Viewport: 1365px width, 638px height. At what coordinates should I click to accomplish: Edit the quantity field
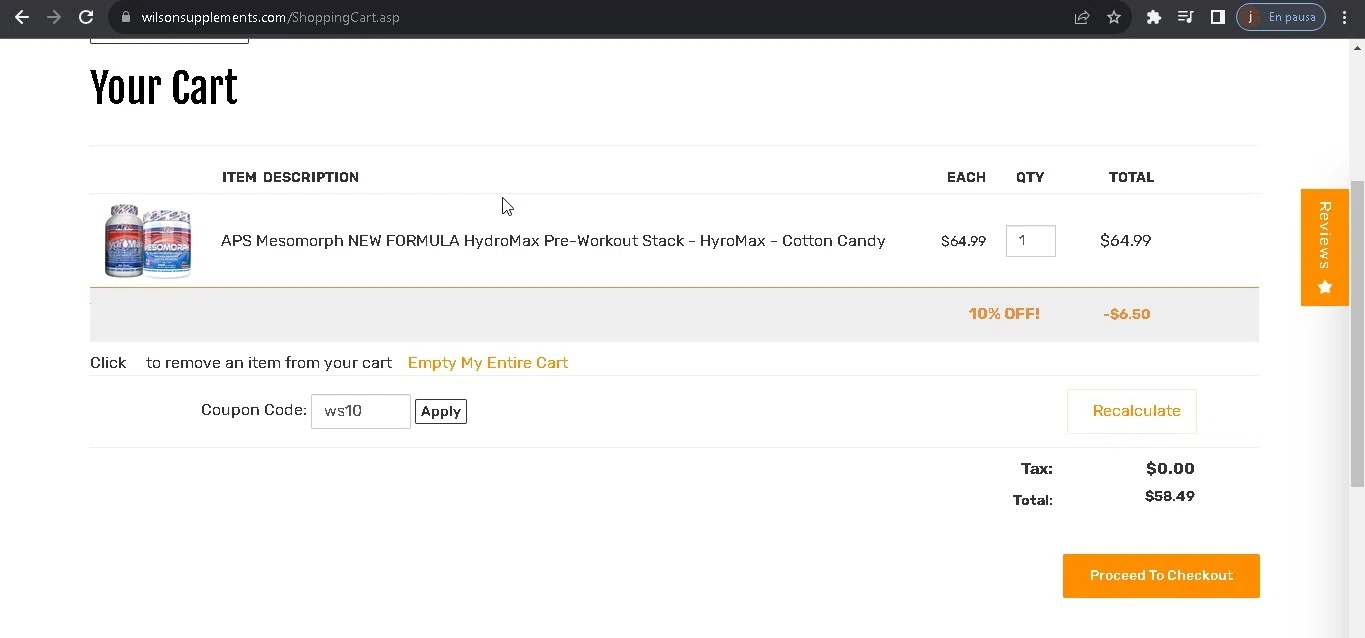pos(1031,241)
